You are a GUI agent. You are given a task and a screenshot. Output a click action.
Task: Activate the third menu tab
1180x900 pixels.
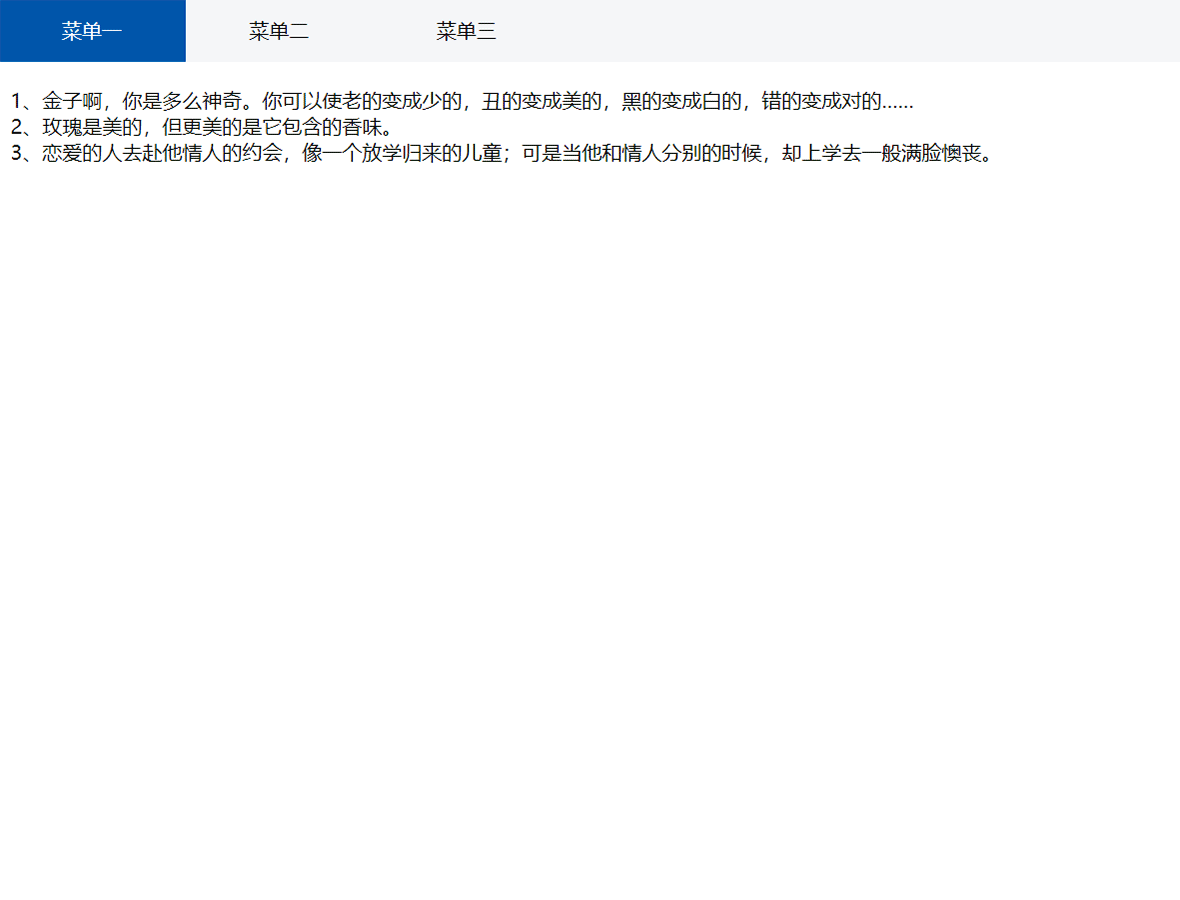466,31
